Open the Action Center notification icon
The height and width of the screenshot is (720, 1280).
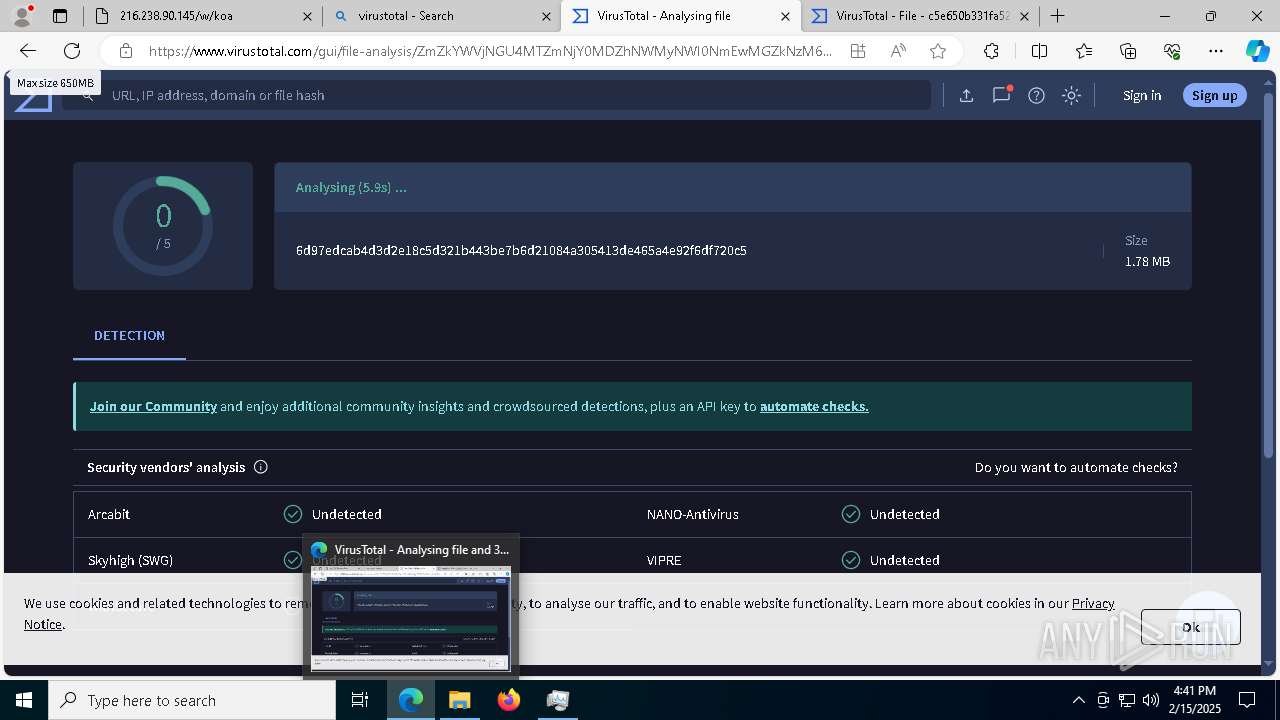(x=1247, y=700)
